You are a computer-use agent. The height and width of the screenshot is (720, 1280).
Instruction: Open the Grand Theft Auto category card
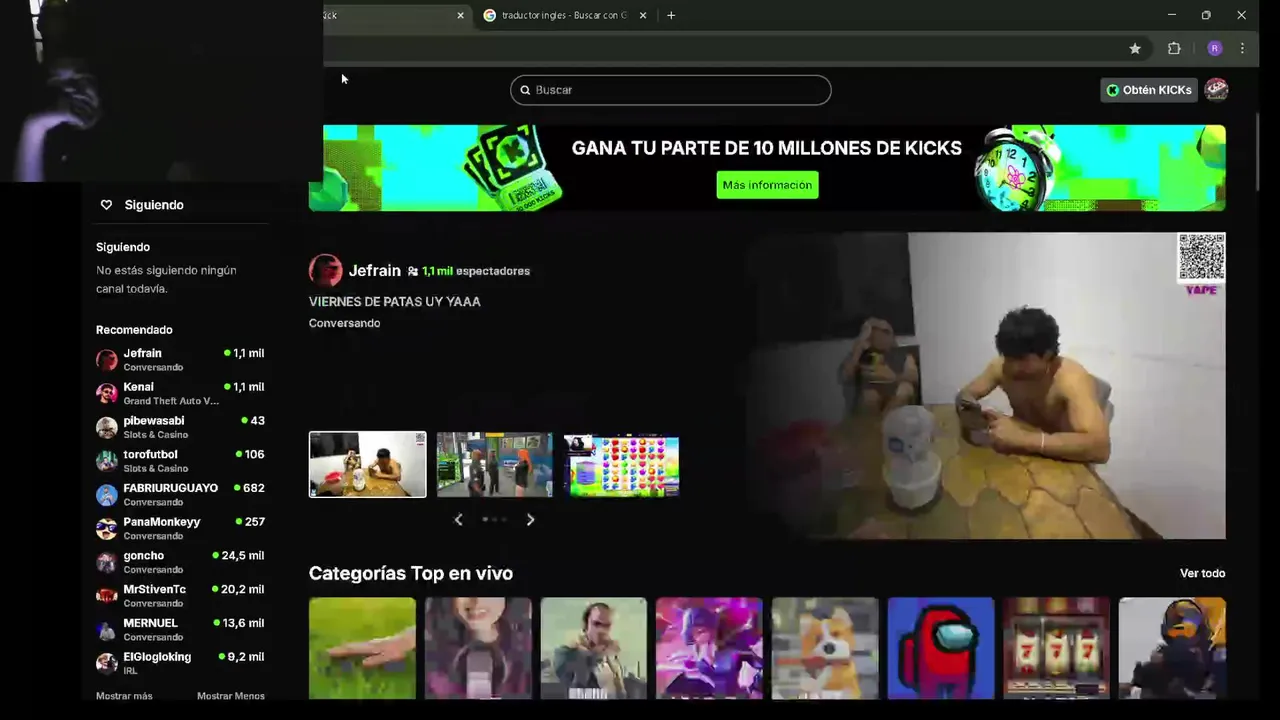594,648
